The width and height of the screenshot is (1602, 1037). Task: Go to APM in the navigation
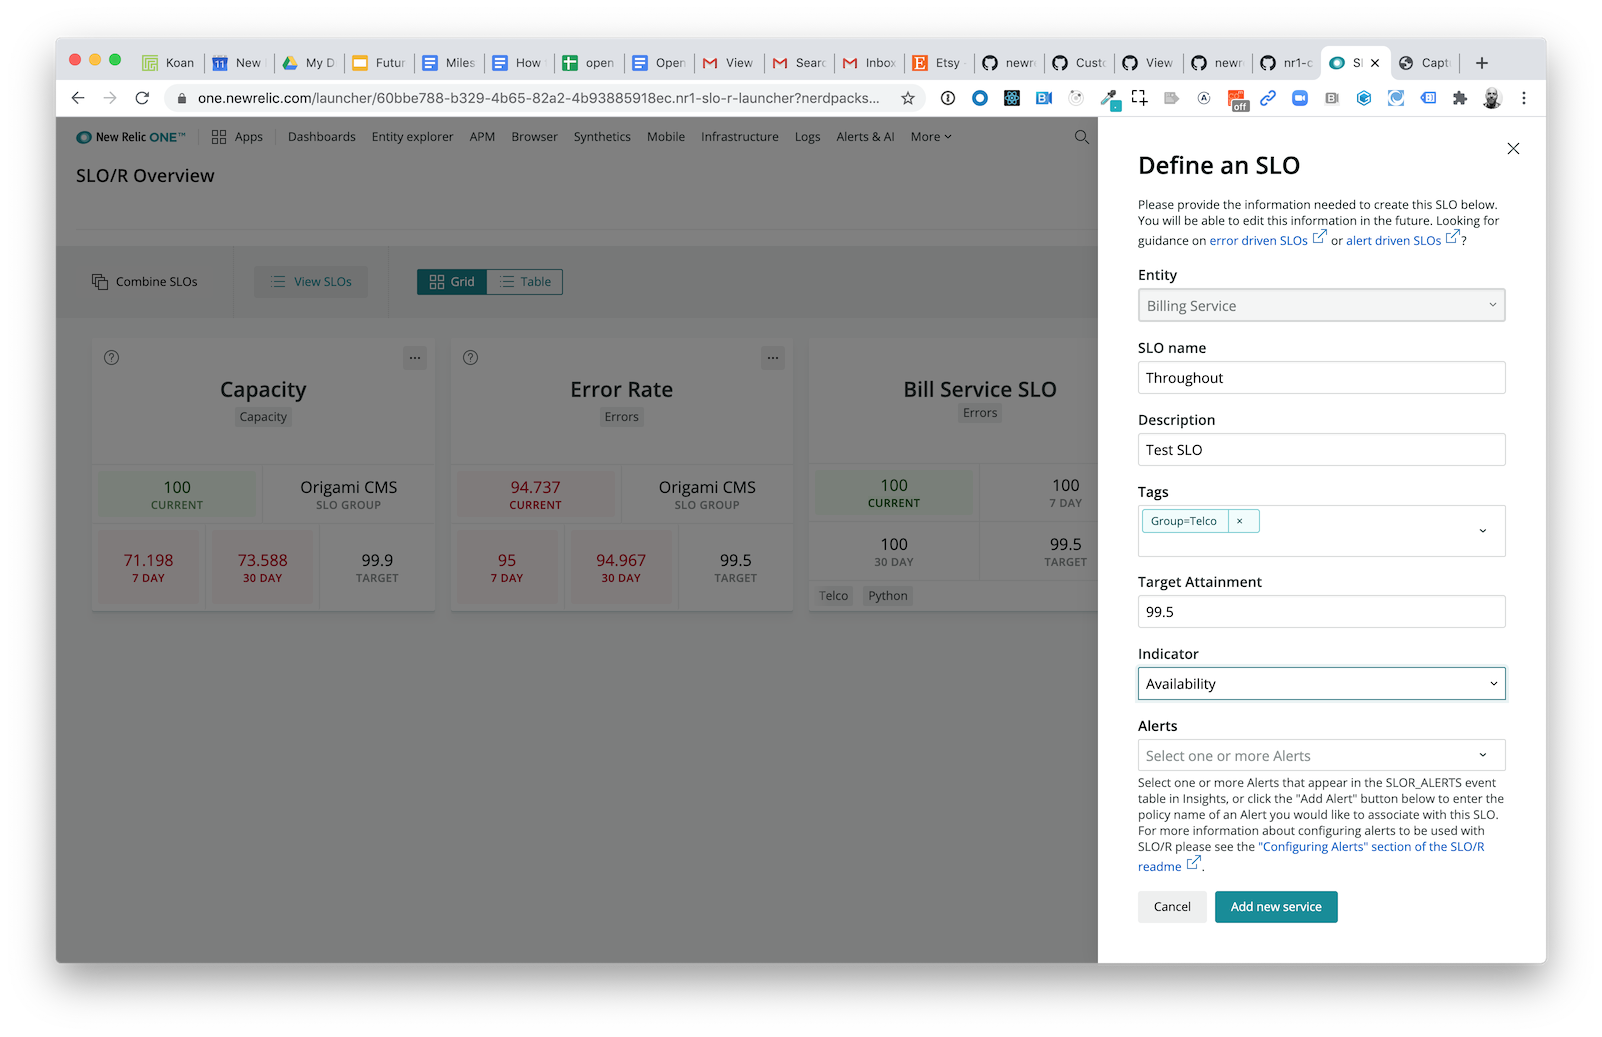pos(482,137)
